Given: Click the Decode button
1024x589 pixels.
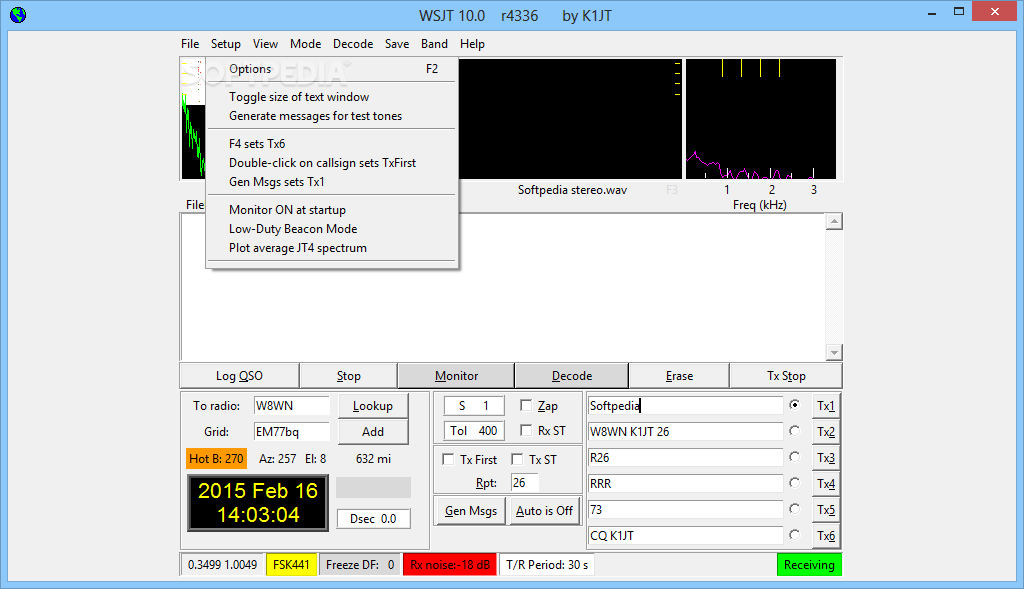Looking at the screenshot, I should click(x=571, y=375).
